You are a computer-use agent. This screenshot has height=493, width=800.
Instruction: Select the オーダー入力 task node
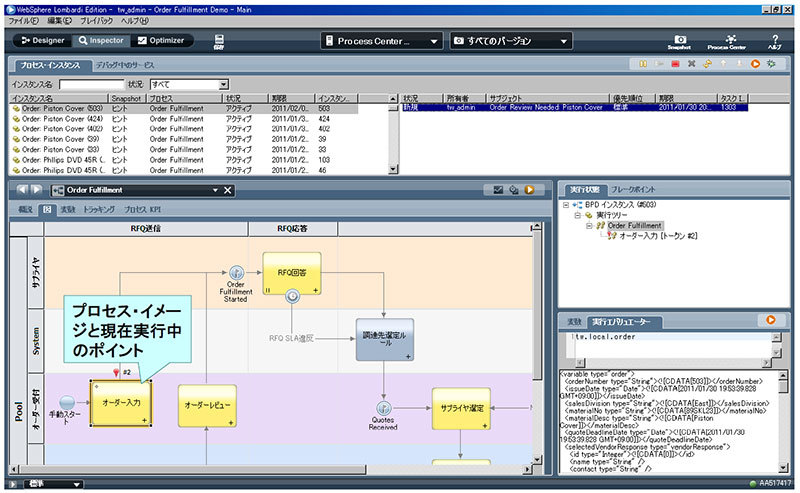[121, 403]
